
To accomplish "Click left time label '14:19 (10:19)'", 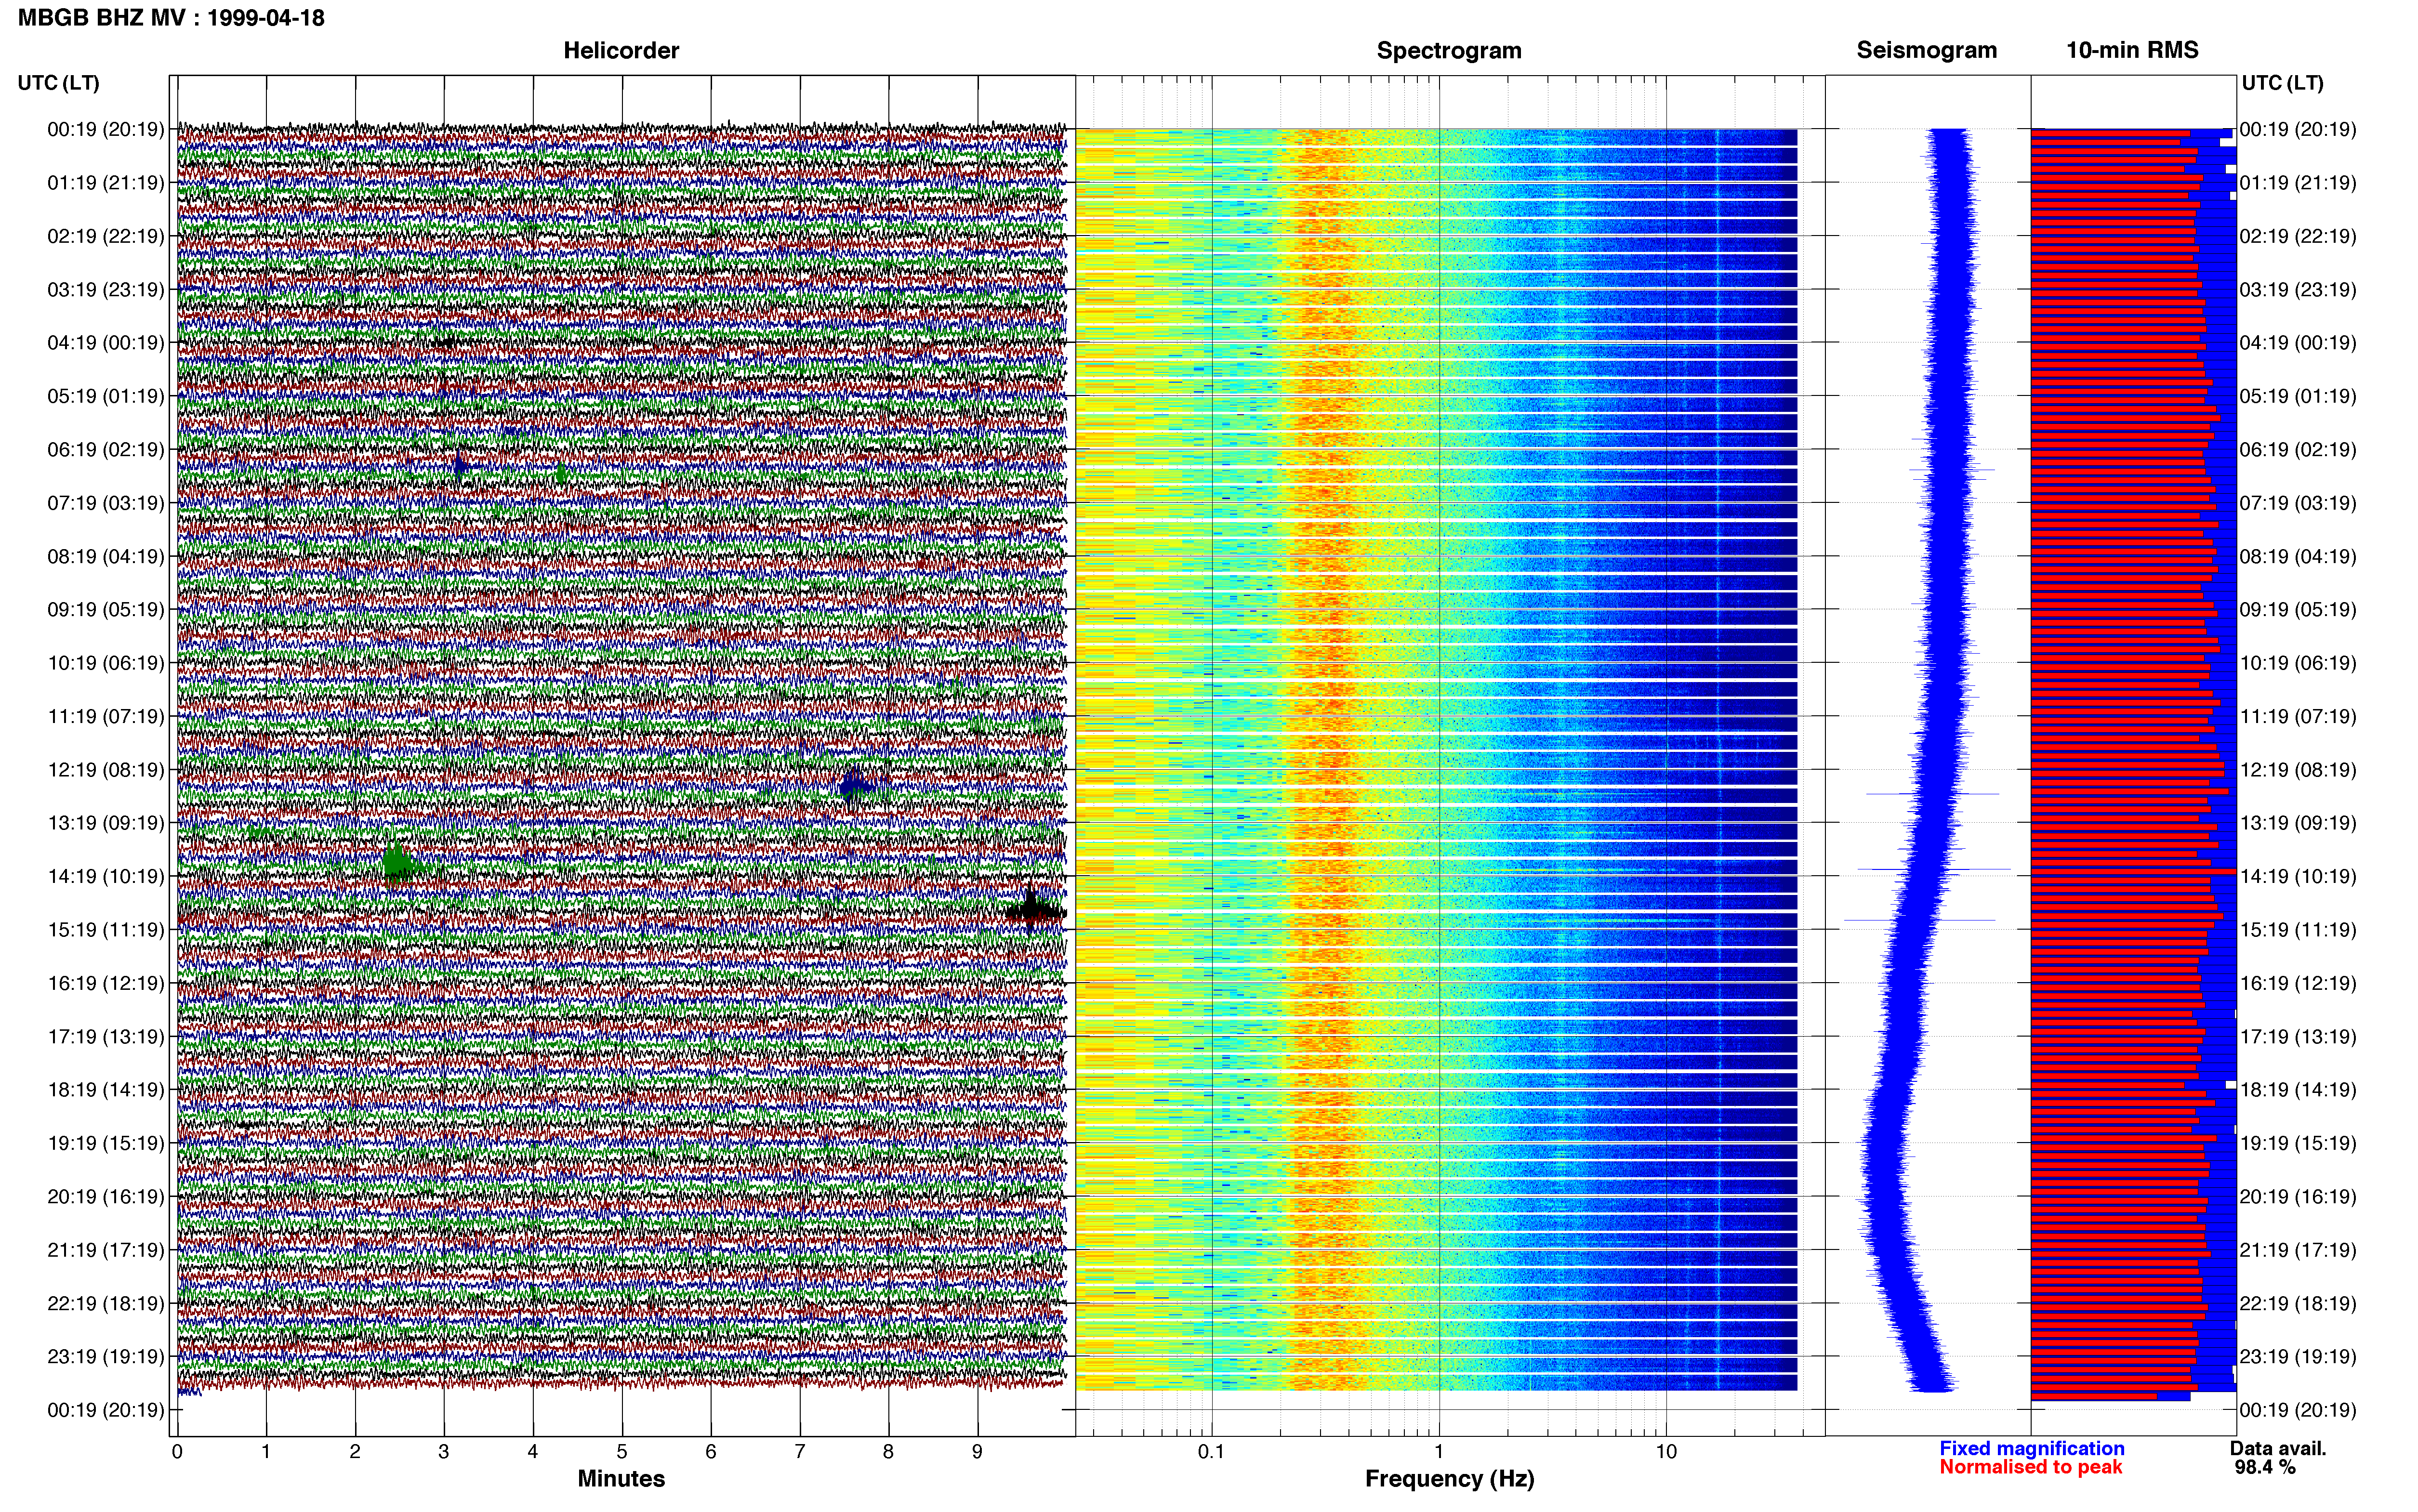I will [x=106, y=876].
